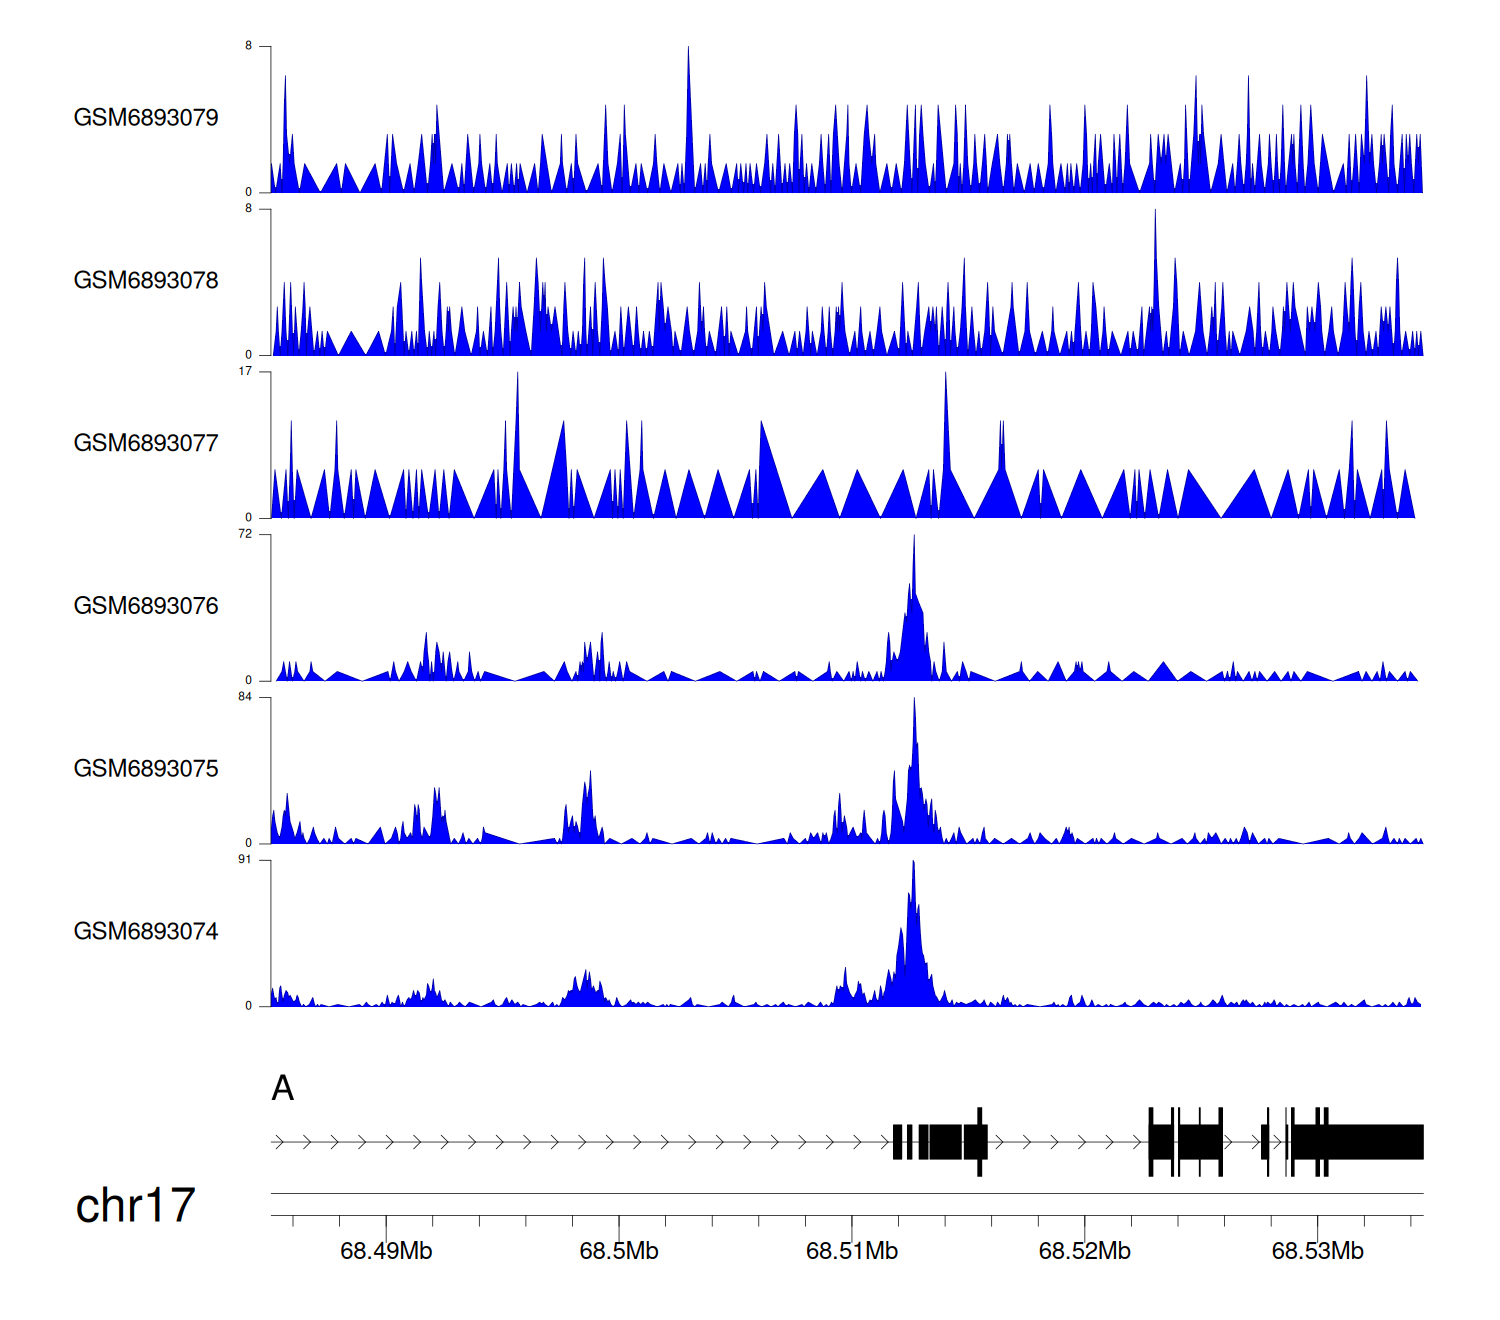
Task: Click the y-axis maximum value 84
Action: (245, 697)
